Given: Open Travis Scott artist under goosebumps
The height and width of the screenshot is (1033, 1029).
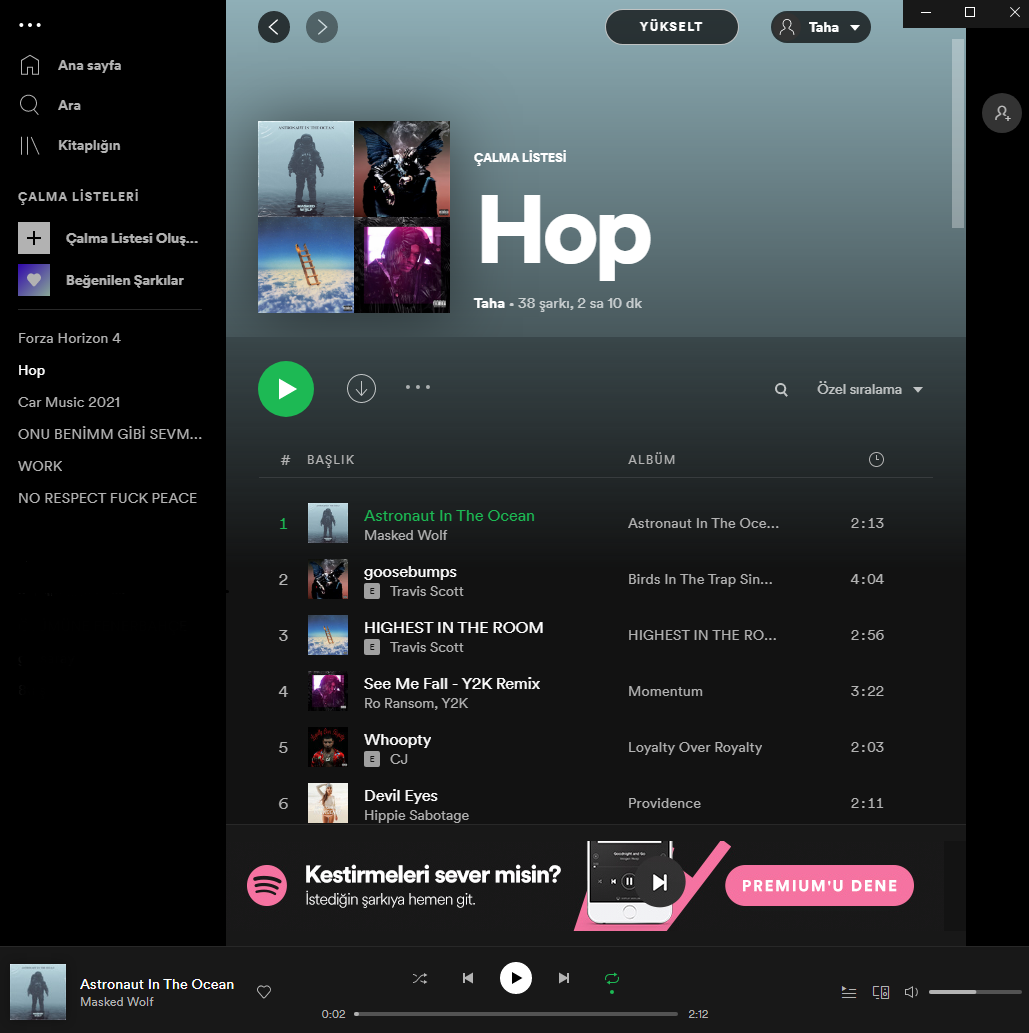Looking at the screenshot, I should [427, 592].
